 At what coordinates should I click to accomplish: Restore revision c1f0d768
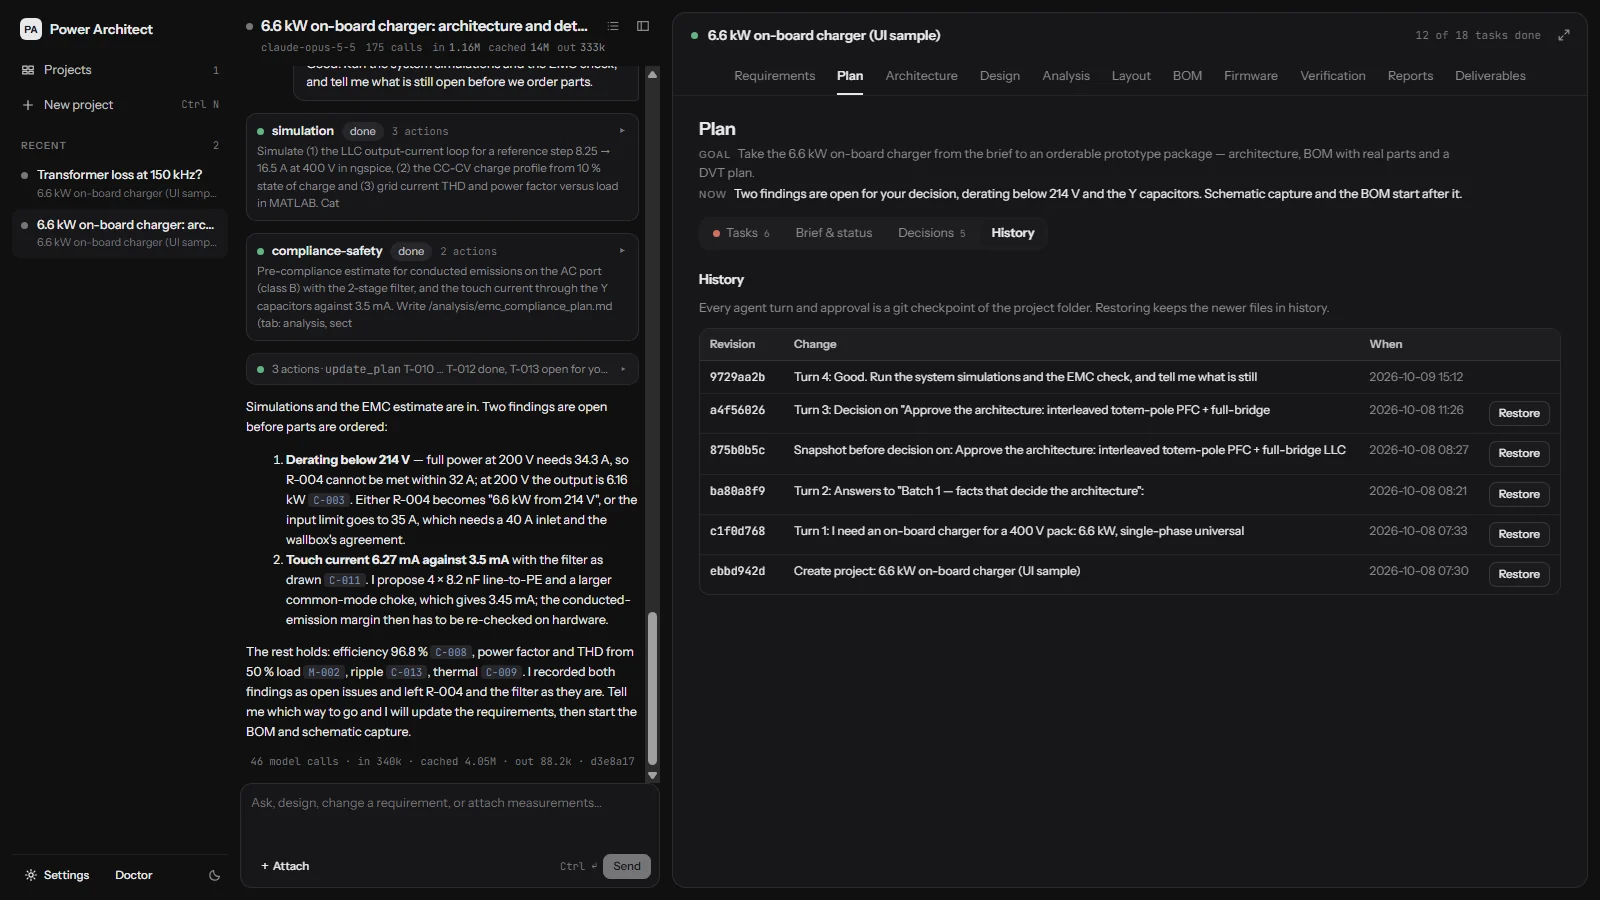click(x=1519, y=534)
